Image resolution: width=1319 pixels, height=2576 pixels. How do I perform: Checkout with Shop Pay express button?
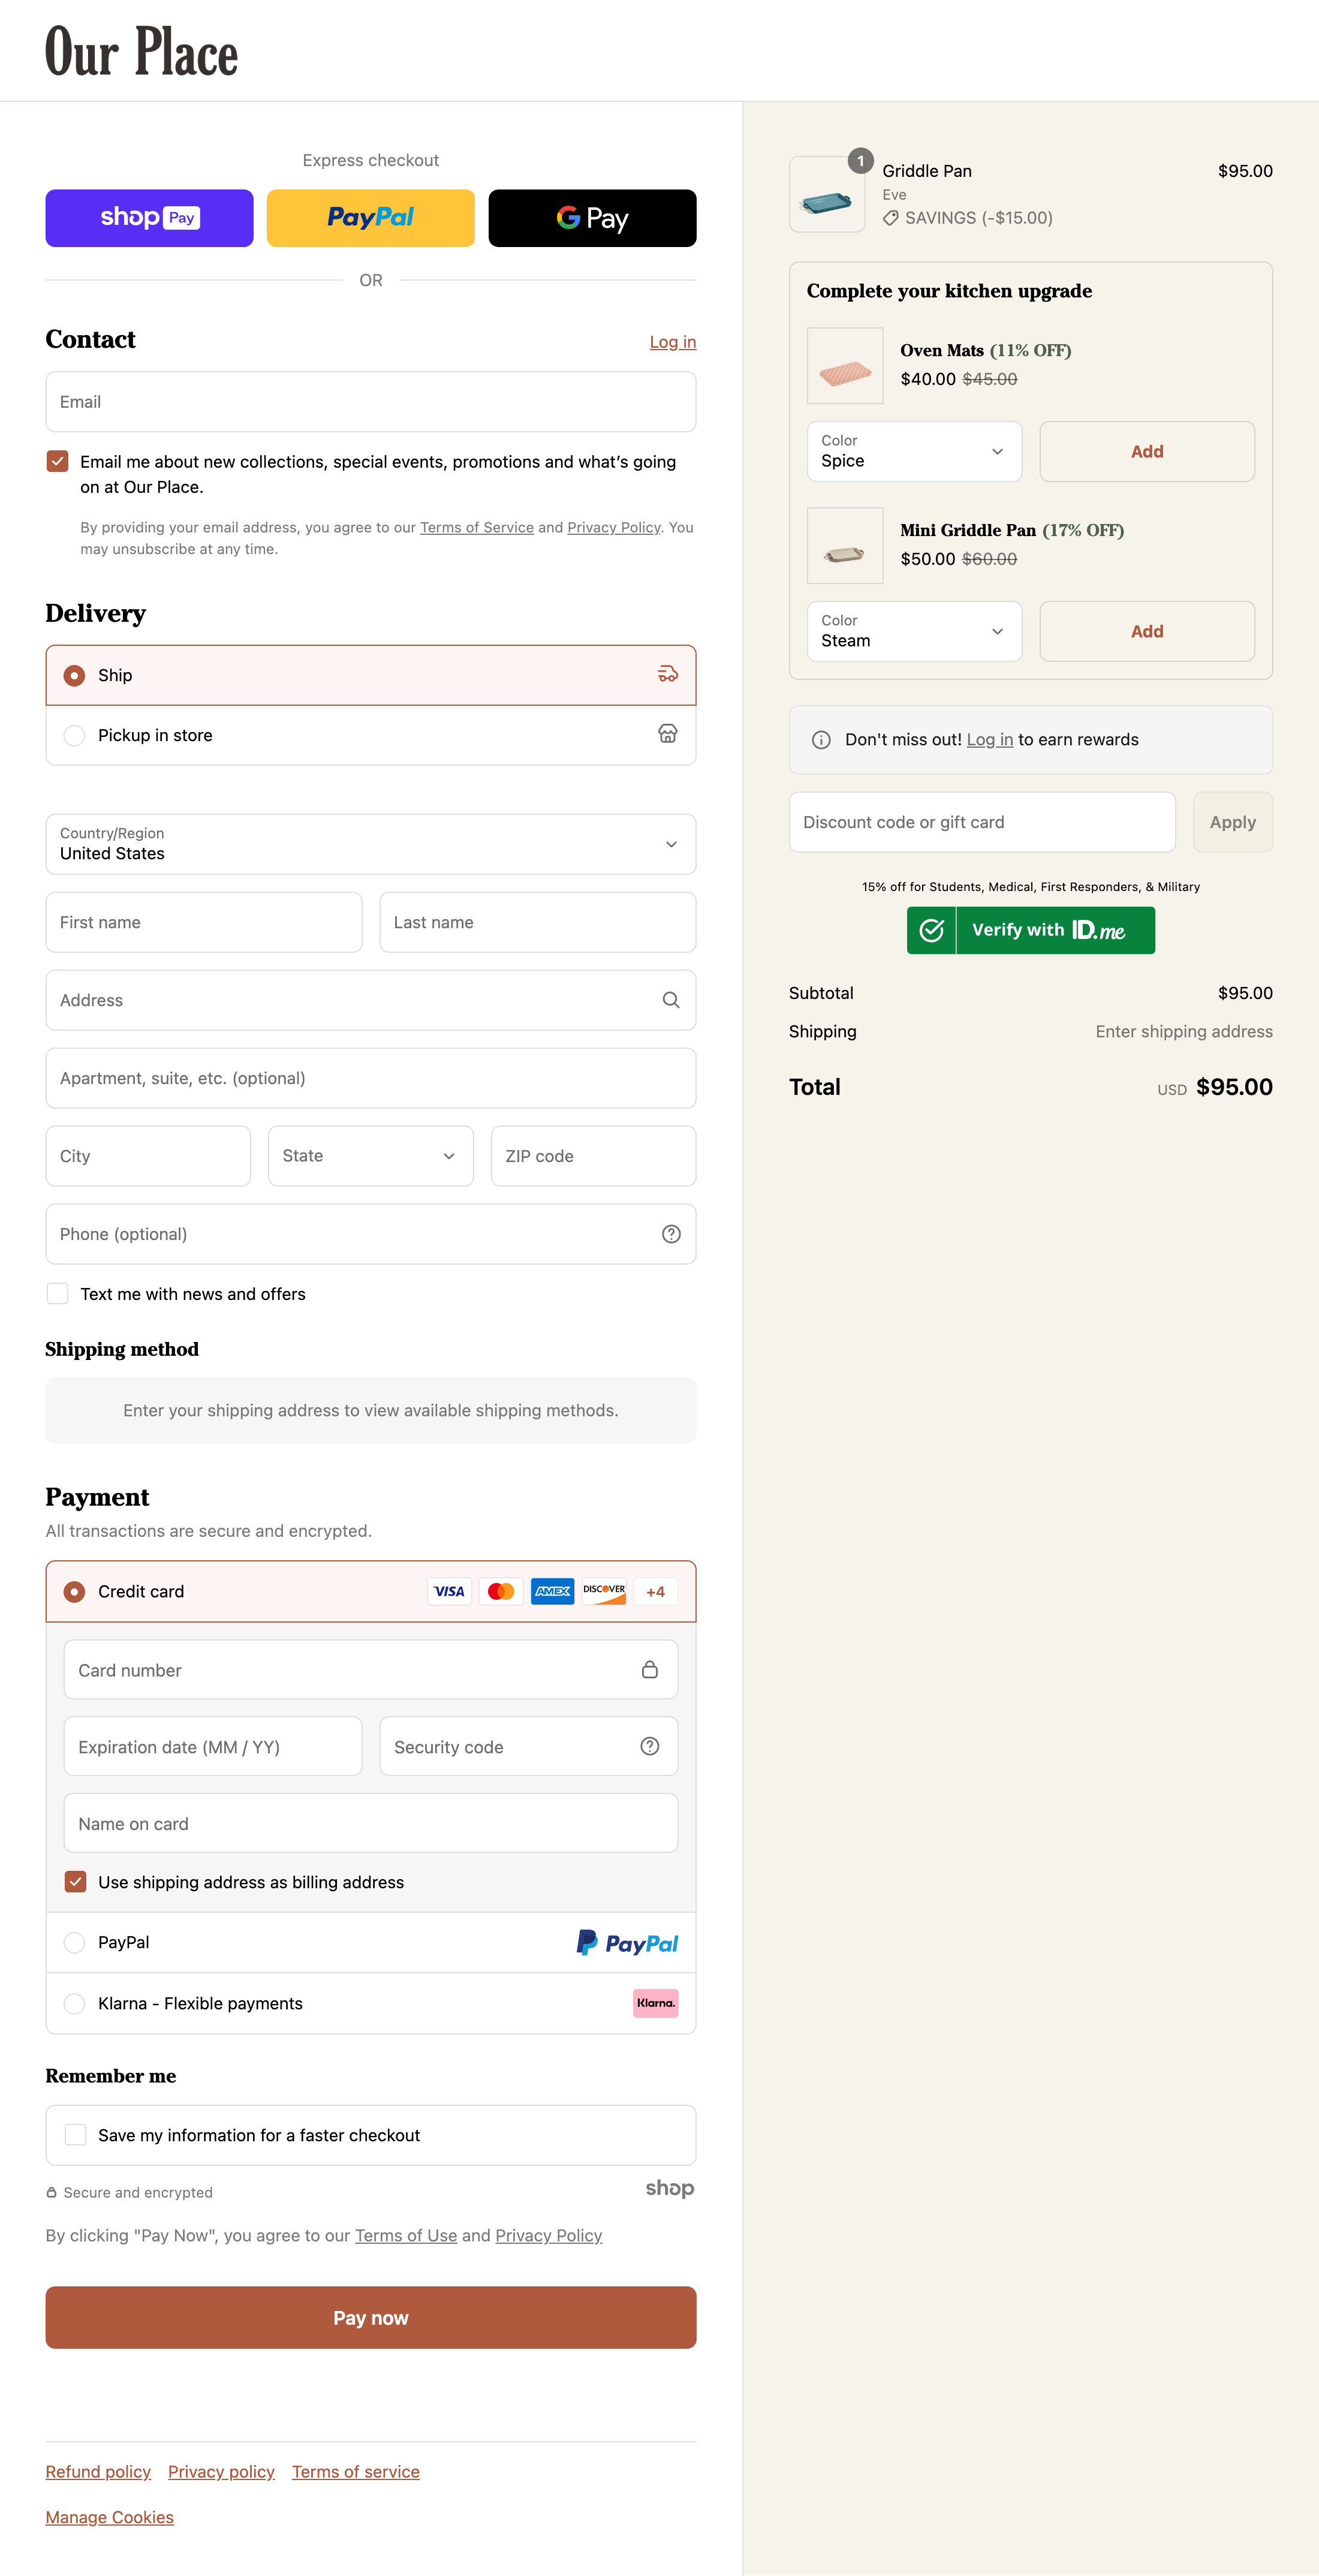click(x=148, y=217)
